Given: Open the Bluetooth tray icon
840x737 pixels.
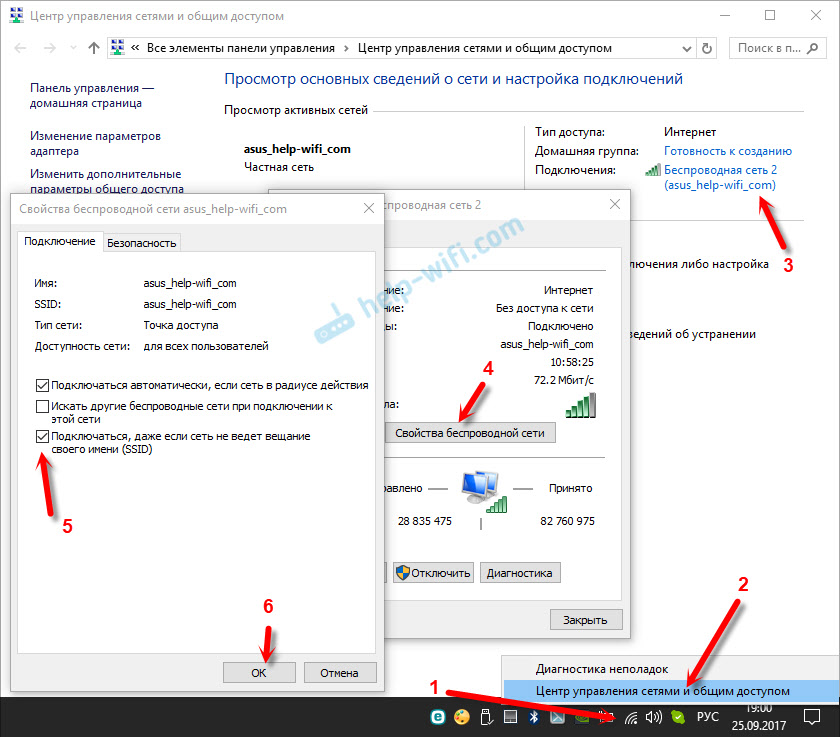Looking at the screenshot, I should coord(534,717).
